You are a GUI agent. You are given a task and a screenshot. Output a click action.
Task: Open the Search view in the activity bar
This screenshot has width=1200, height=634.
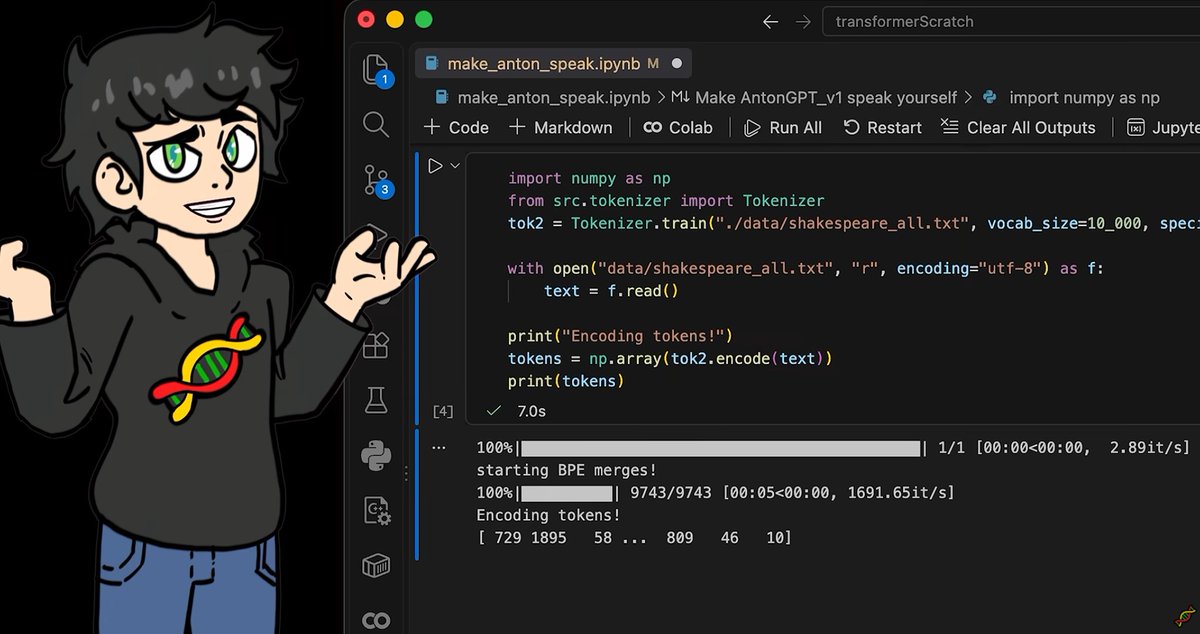[x=376, y=124]
